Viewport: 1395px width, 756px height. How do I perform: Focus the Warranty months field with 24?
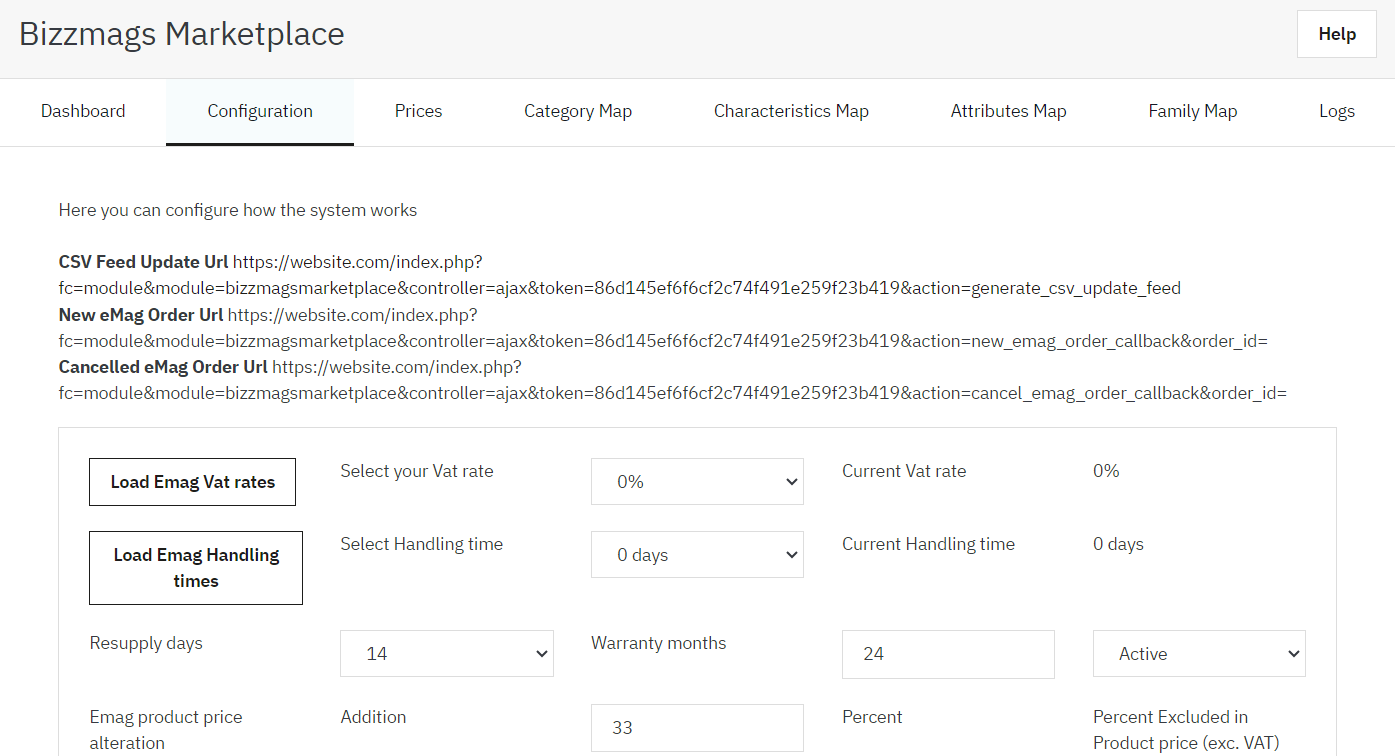(948, 654)
